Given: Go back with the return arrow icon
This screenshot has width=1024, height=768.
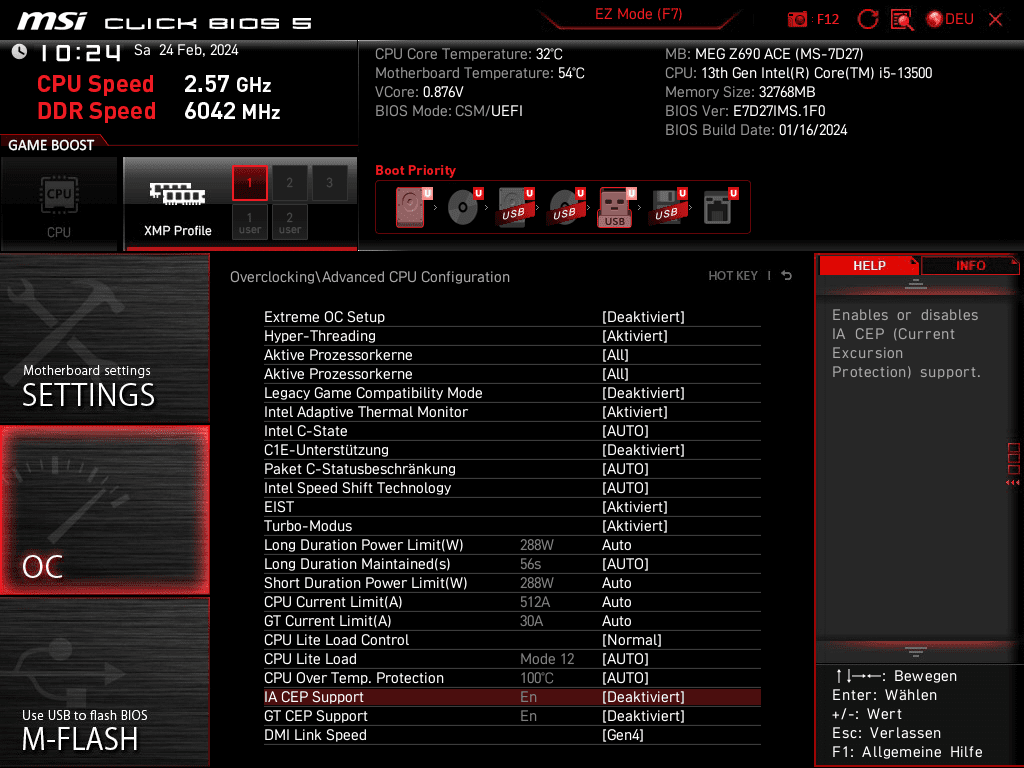Looking at the screenshot, I should 786,276.
